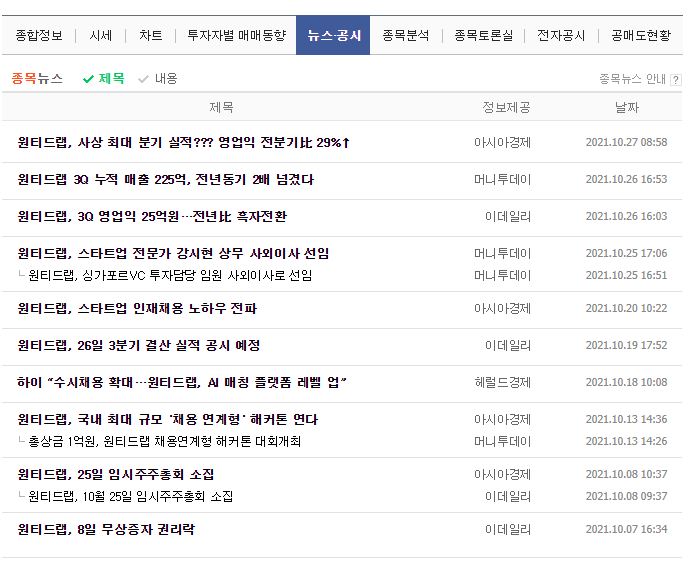The height and width of the screenshot is (570, 691).
Task: Open article 3Q 누적 매출 225억
Action: pos(165,179)
